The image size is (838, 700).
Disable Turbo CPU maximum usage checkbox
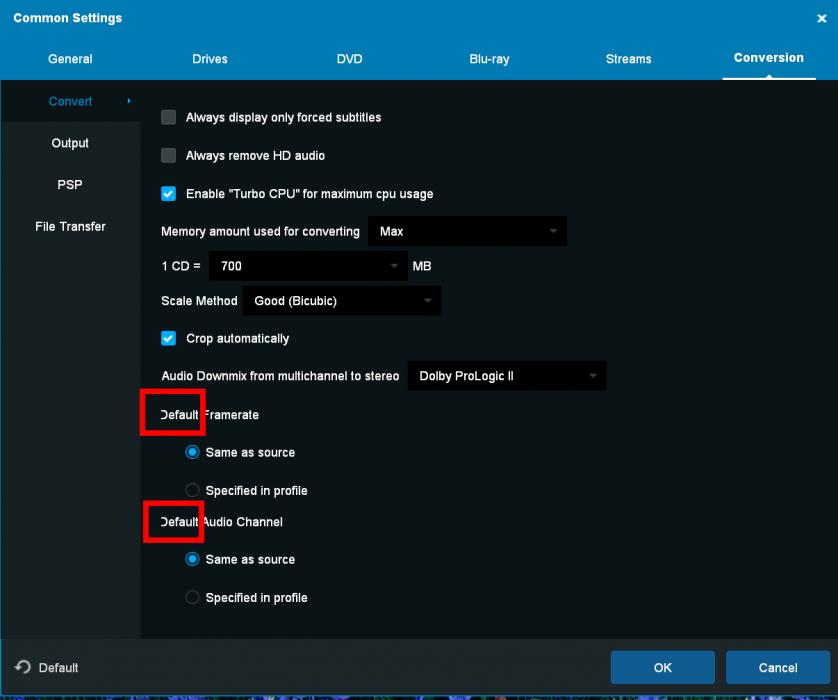pyautogui.click(x=169, y=194)
